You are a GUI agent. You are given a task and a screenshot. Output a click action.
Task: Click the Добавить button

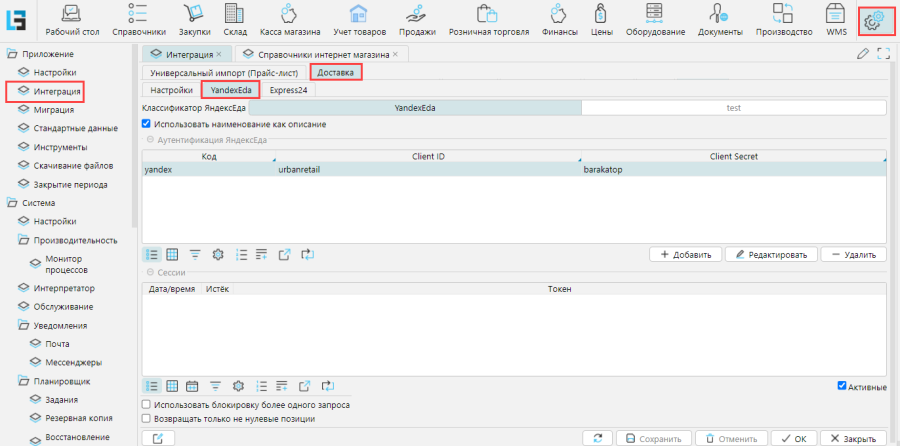pos(685,255)
